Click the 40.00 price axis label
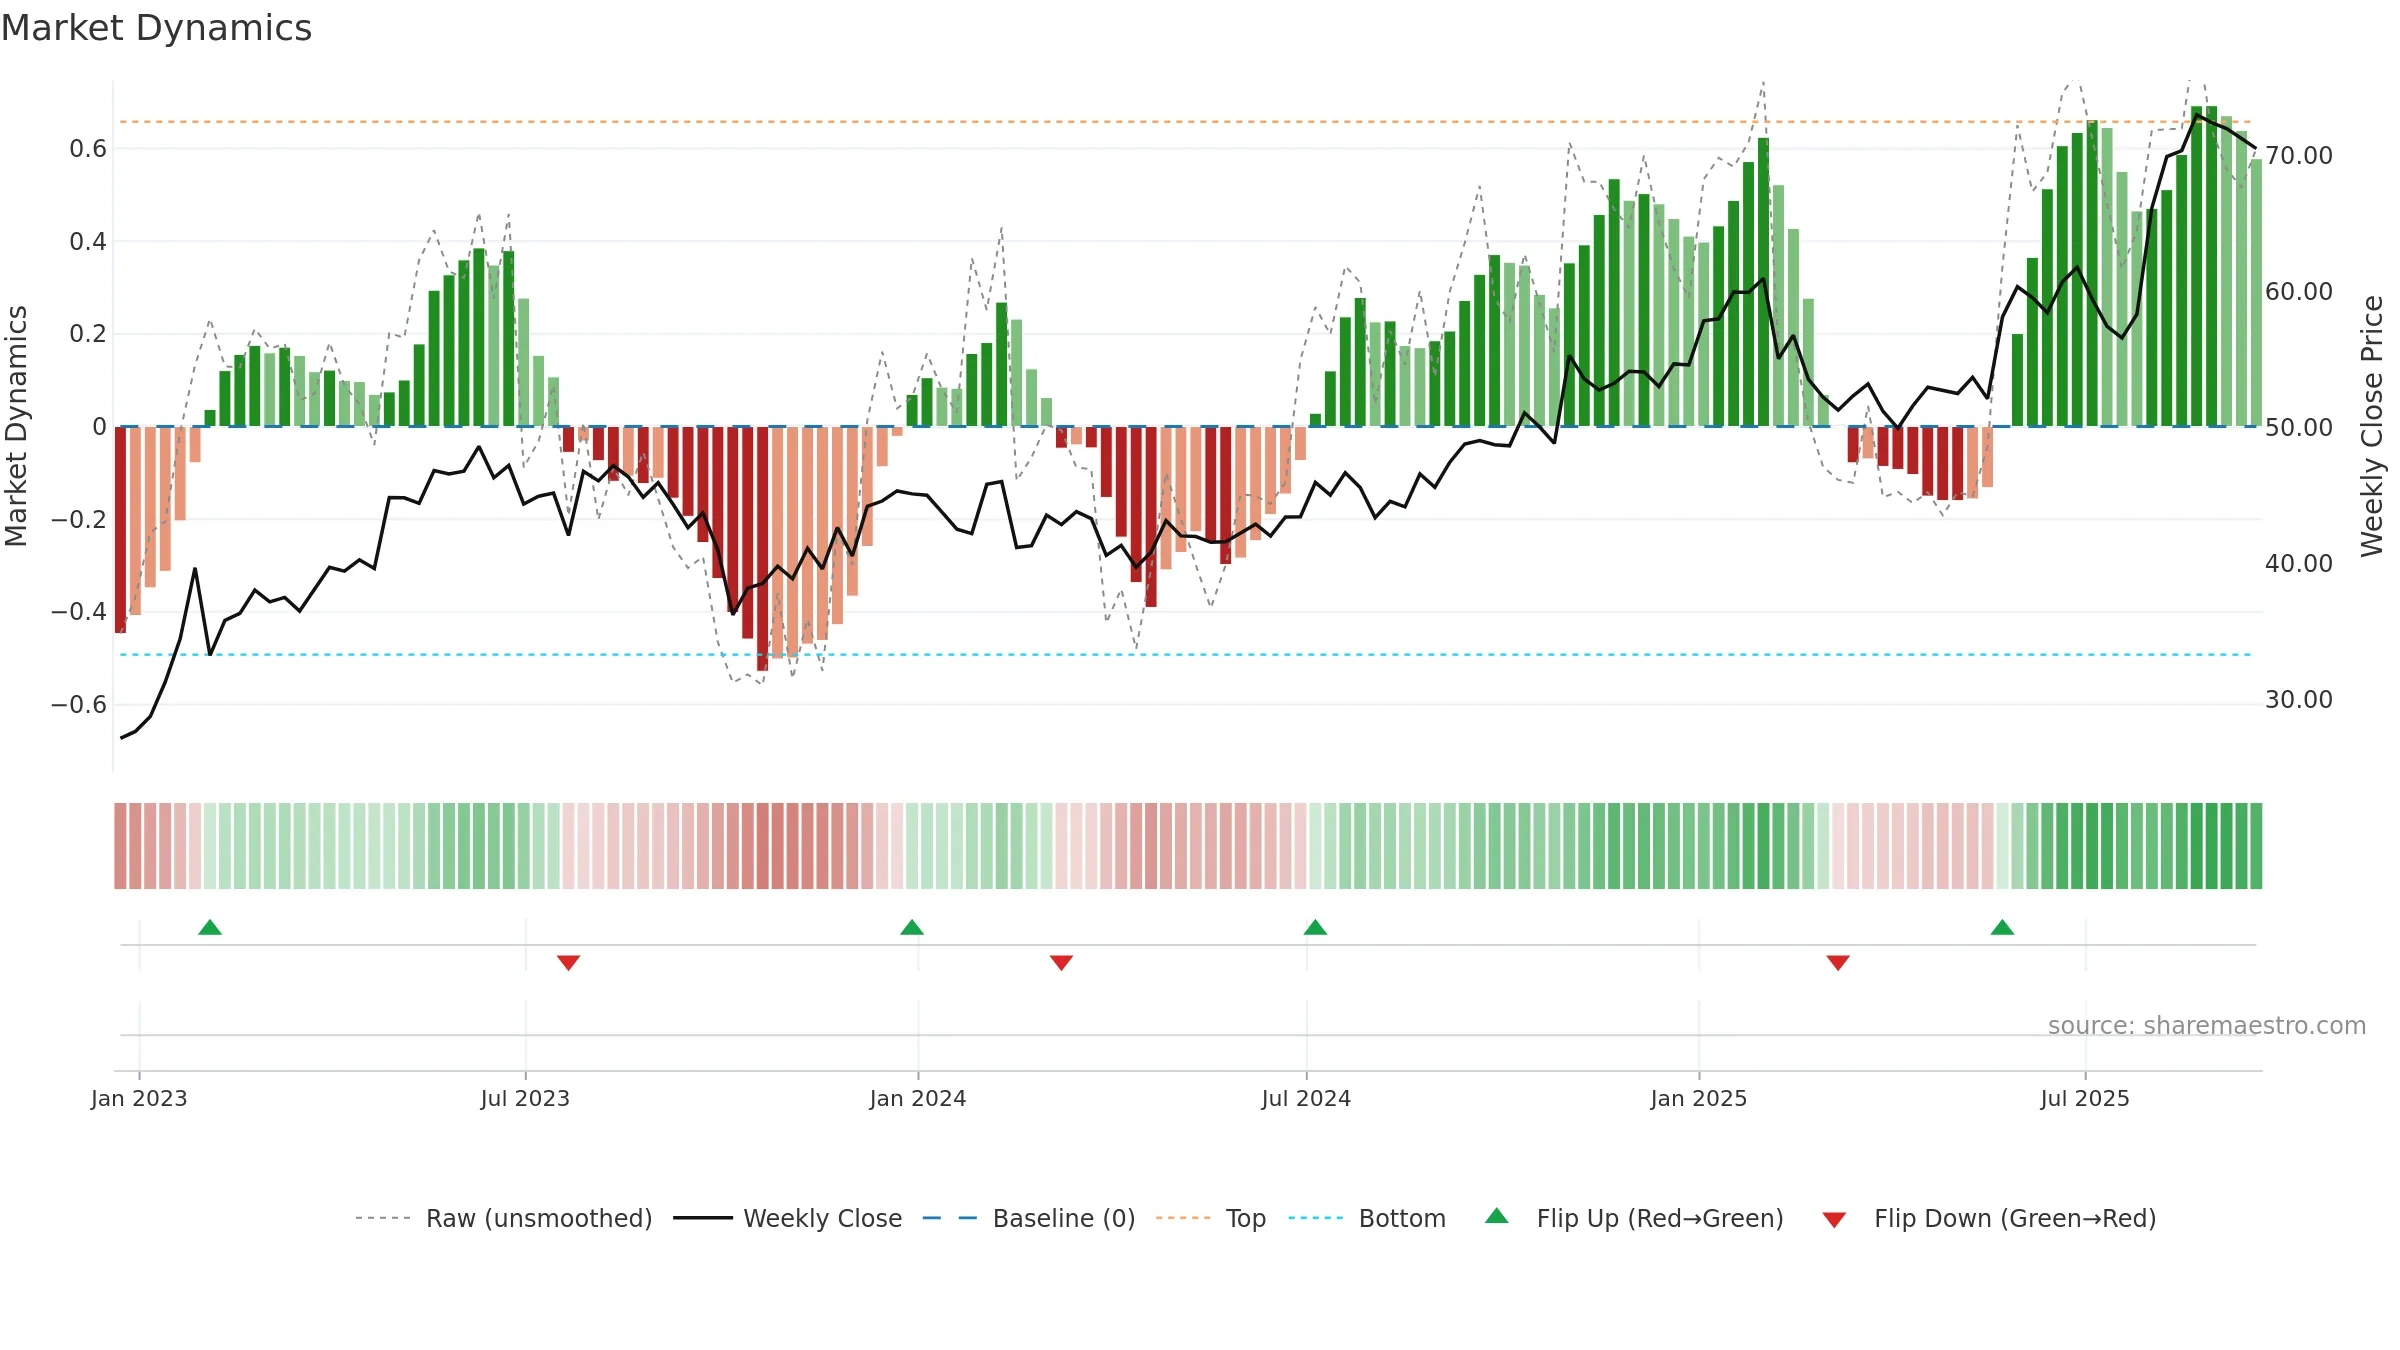Viewport: 2400px width, 1350px height. [2299, 564]
